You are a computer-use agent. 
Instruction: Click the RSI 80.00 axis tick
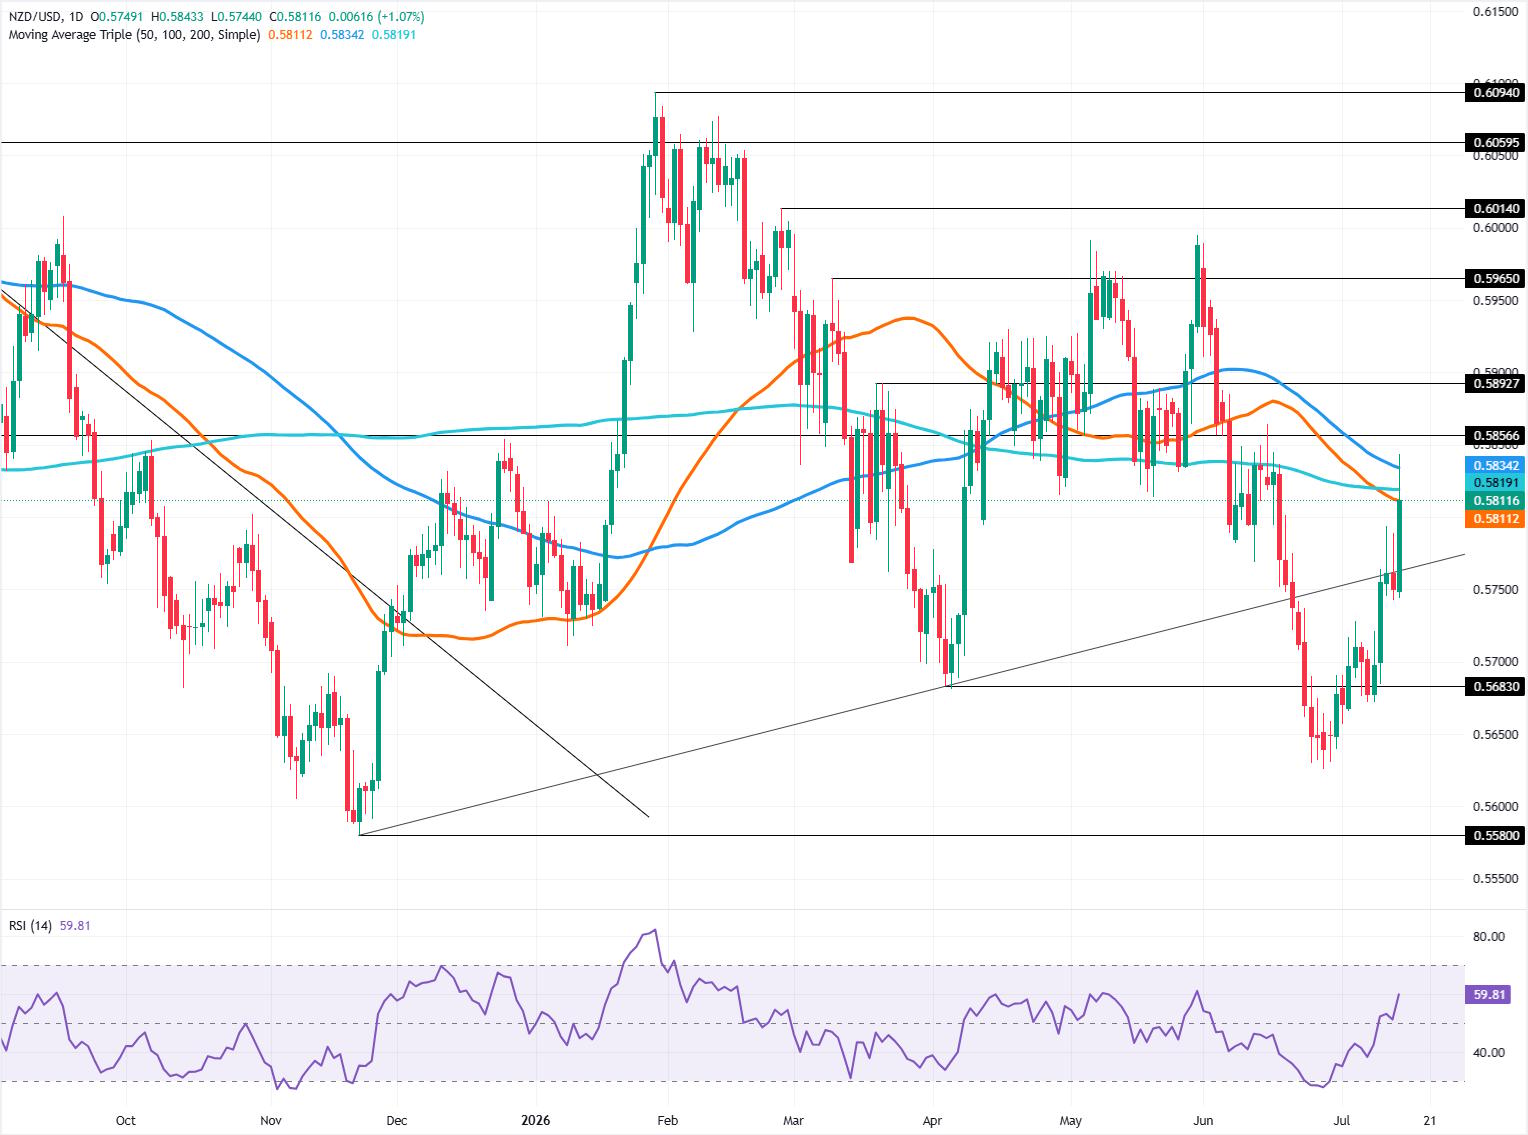(x=1489, y=937)
